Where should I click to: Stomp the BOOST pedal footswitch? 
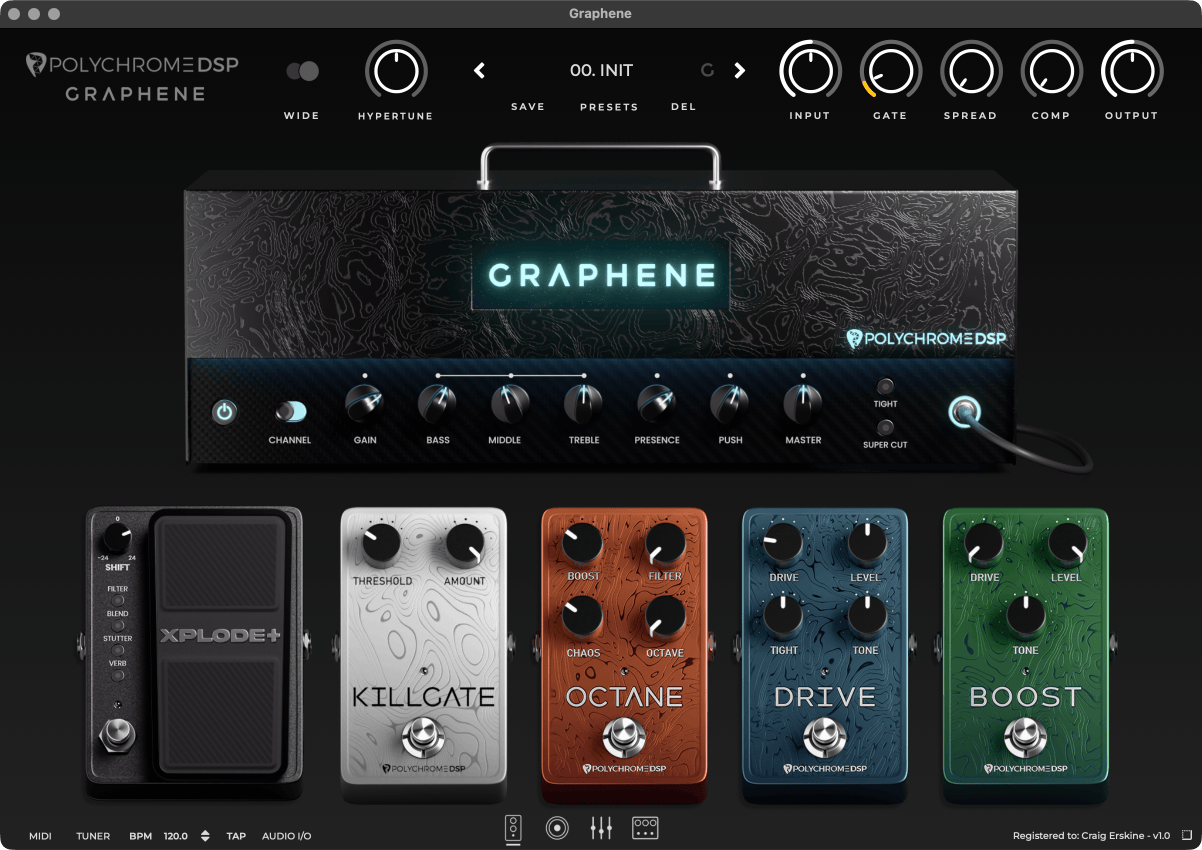pyautogui.click(x=1026, y=738)
